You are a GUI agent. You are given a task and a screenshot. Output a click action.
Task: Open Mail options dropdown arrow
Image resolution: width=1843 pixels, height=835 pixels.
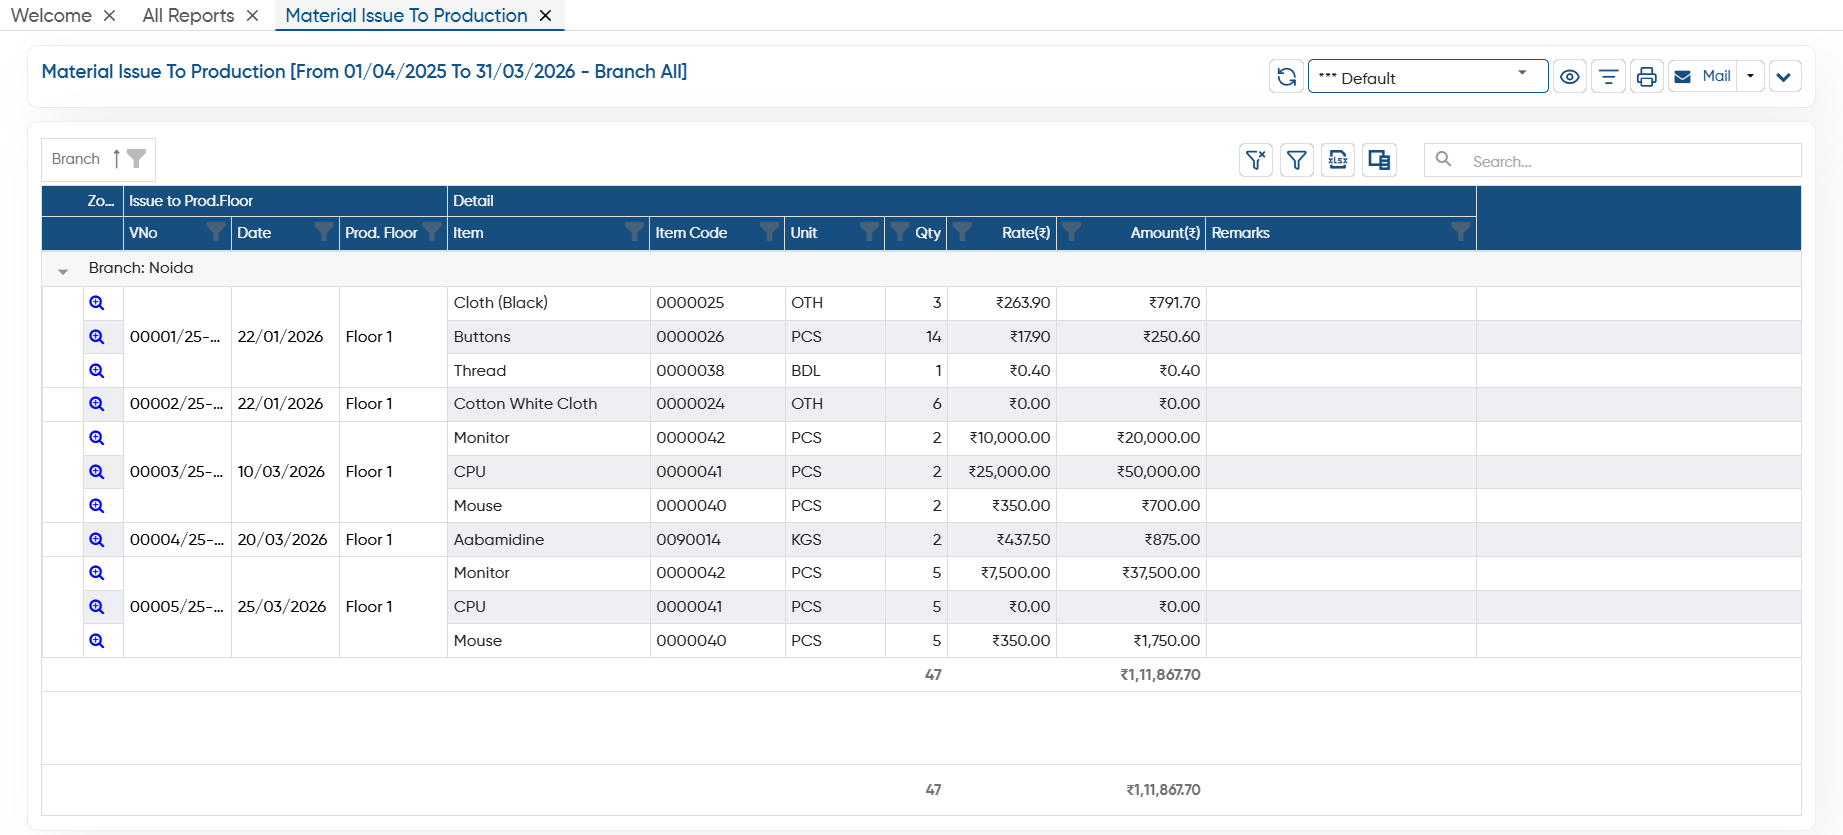[x=1750, y=76]
